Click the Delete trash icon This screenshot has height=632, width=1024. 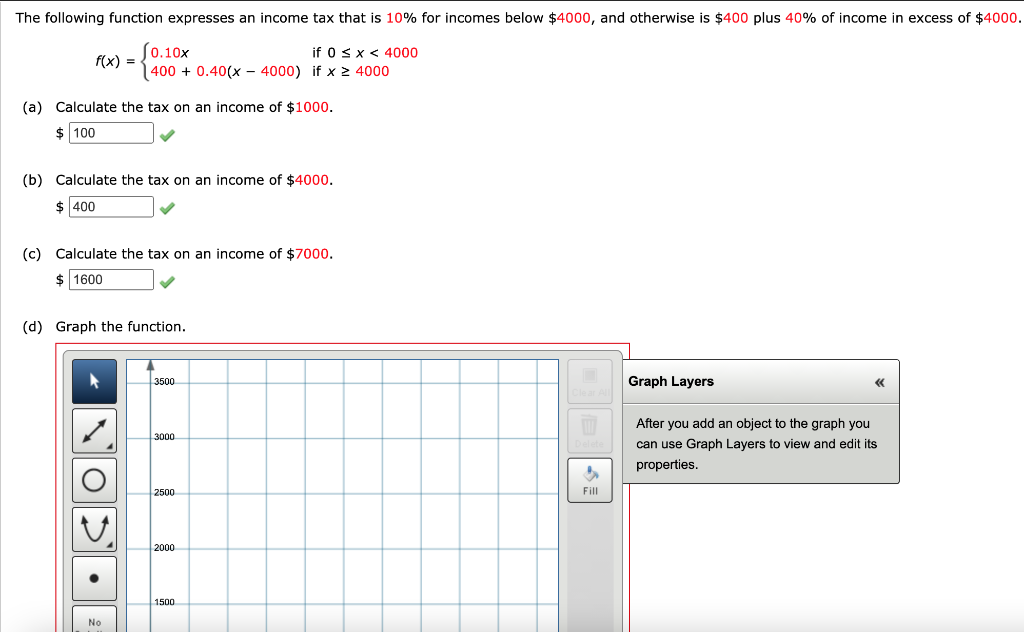pos(589,431)
